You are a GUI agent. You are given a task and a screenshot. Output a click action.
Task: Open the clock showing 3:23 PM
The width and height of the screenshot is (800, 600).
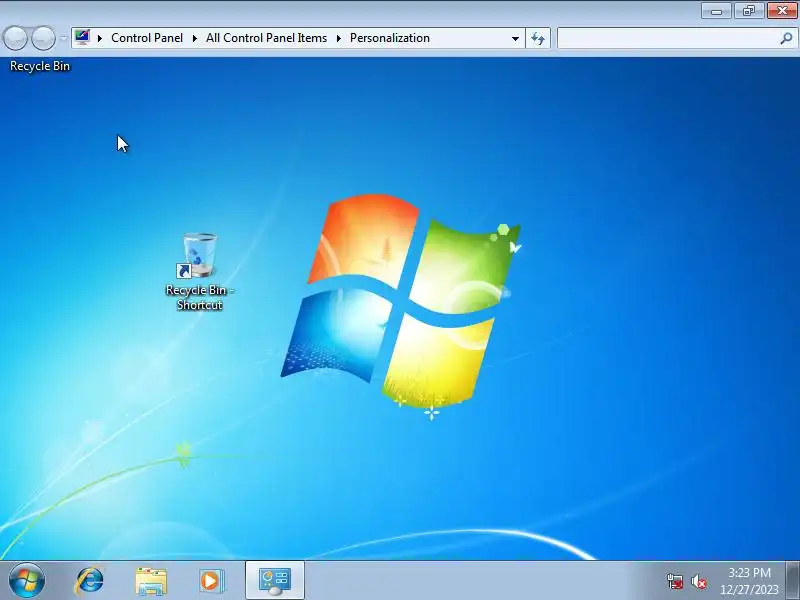pyautogui.click(x=749, y=581)
